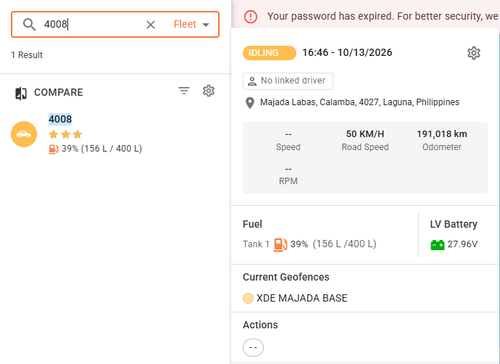Click the No linked driver button

(x=288, y=81)
